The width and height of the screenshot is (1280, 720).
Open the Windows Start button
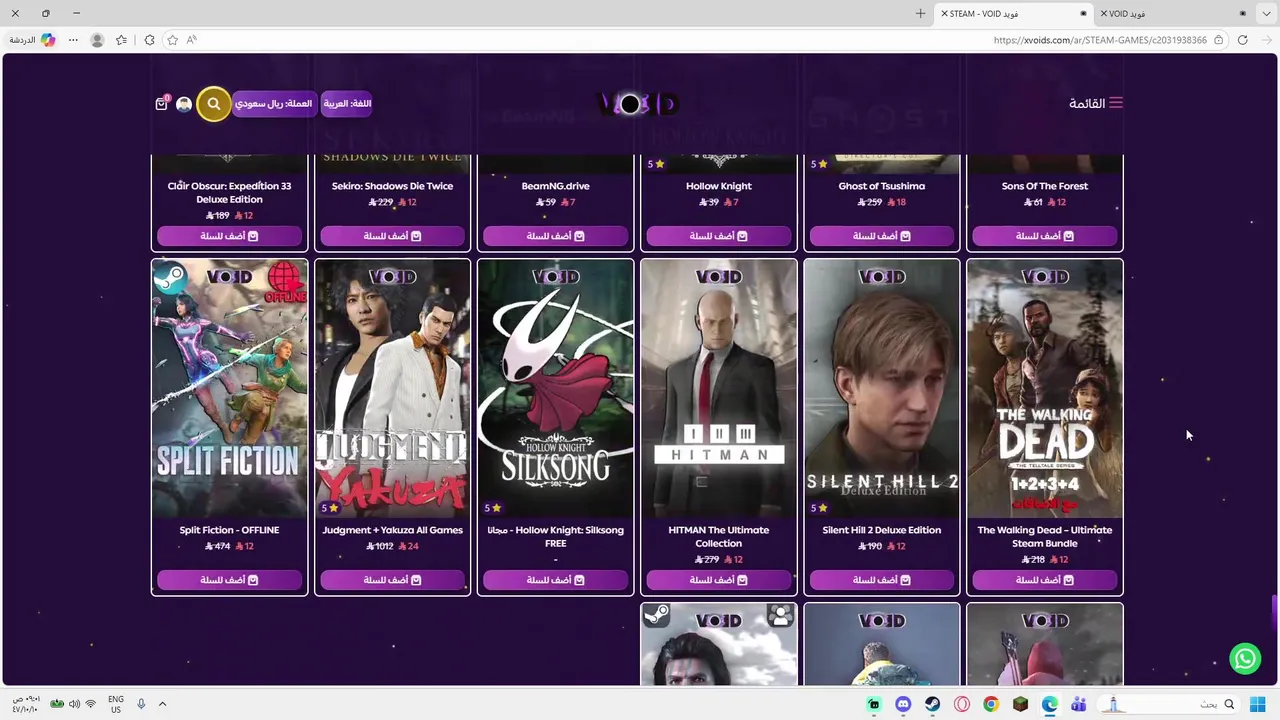1258,704
